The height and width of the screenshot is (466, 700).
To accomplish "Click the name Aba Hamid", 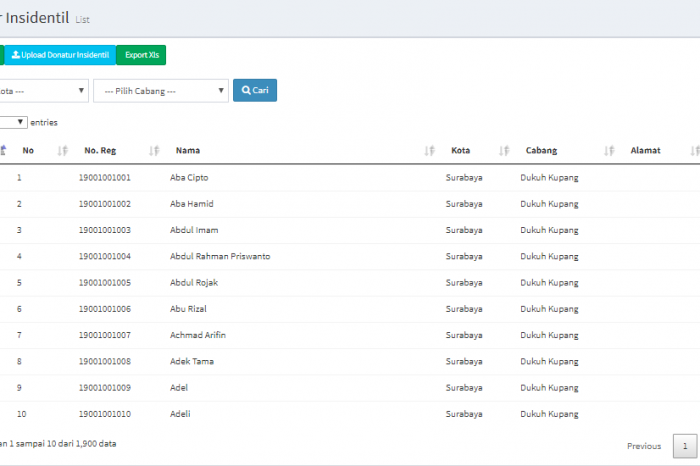I will [x=192, y=204].
